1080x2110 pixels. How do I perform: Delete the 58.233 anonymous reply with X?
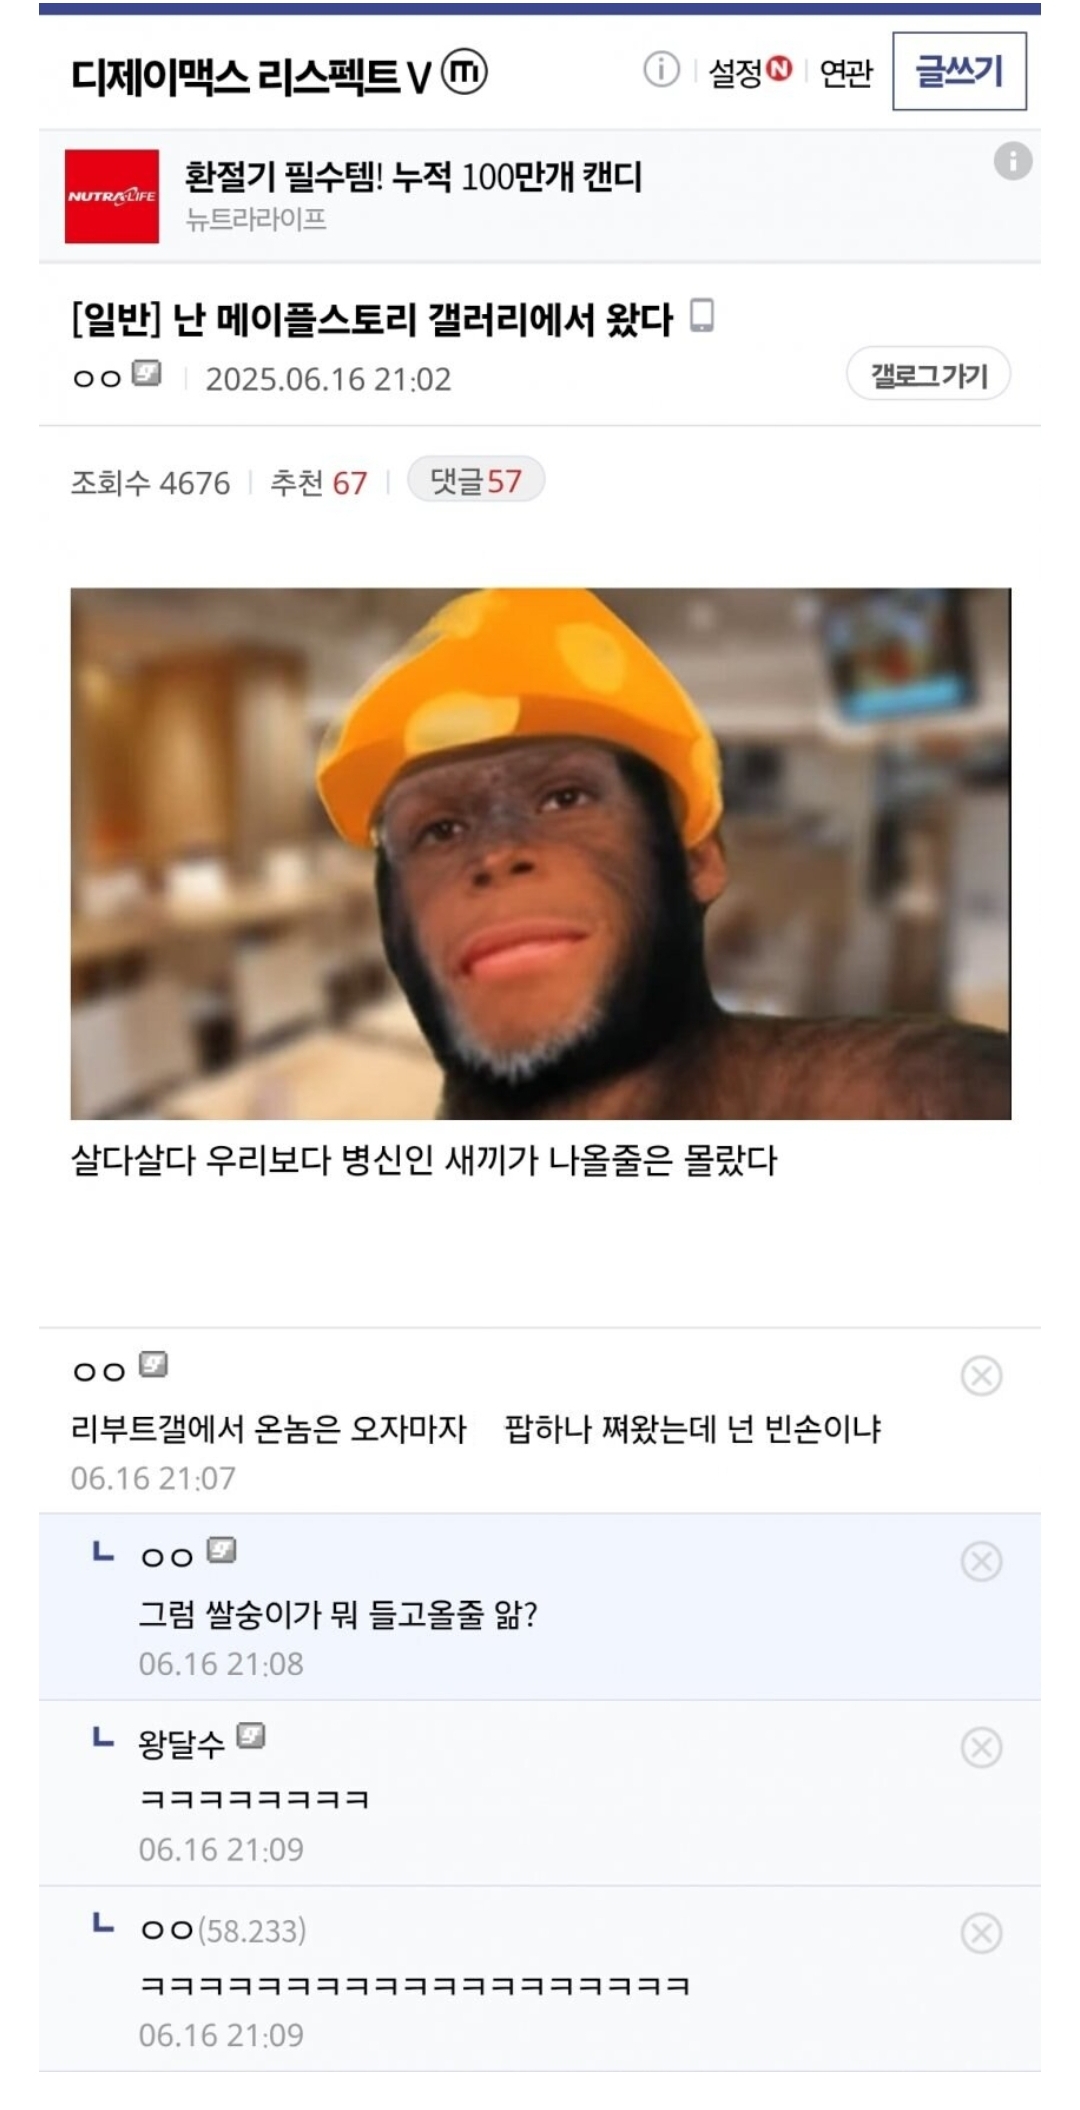[981, 1933]
